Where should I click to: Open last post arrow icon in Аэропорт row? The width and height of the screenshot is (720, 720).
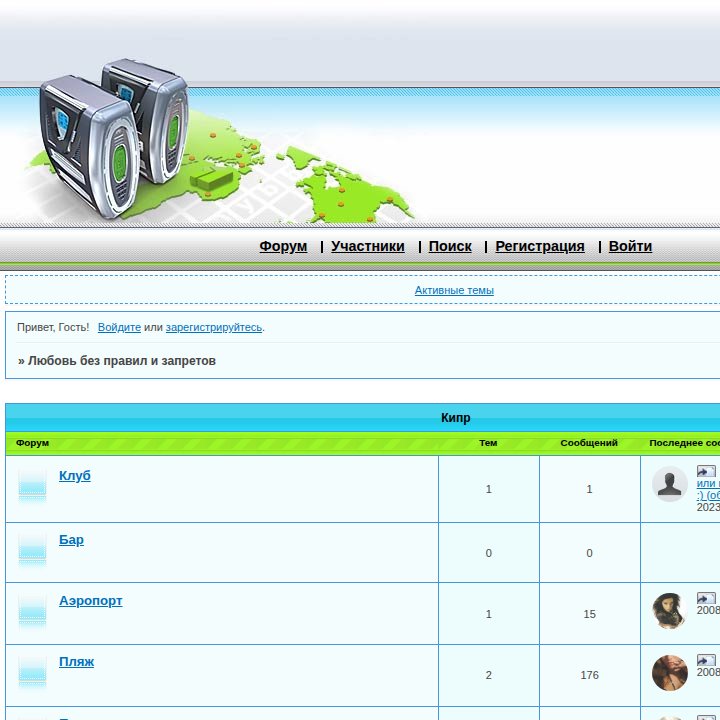(706, 598)
